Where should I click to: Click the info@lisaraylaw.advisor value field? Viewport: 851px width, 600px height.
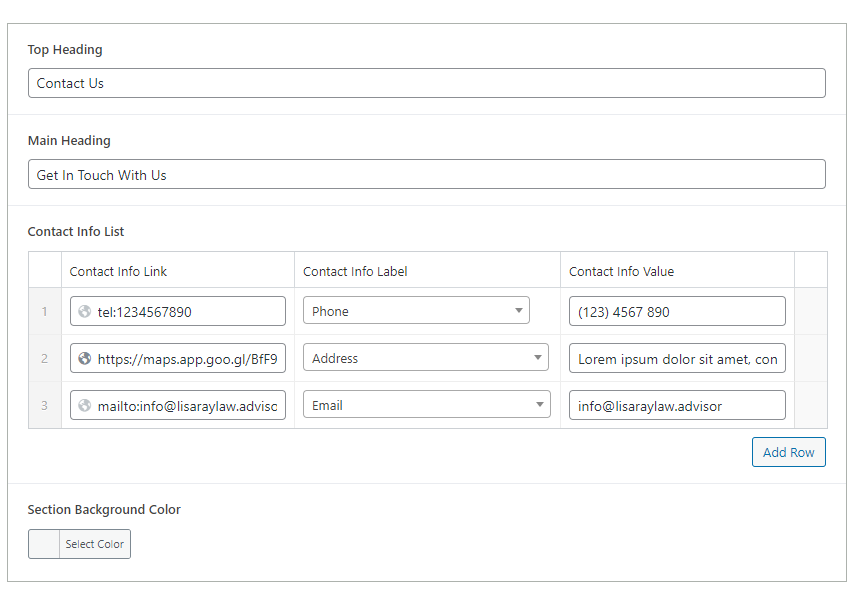tap(677, 405)
